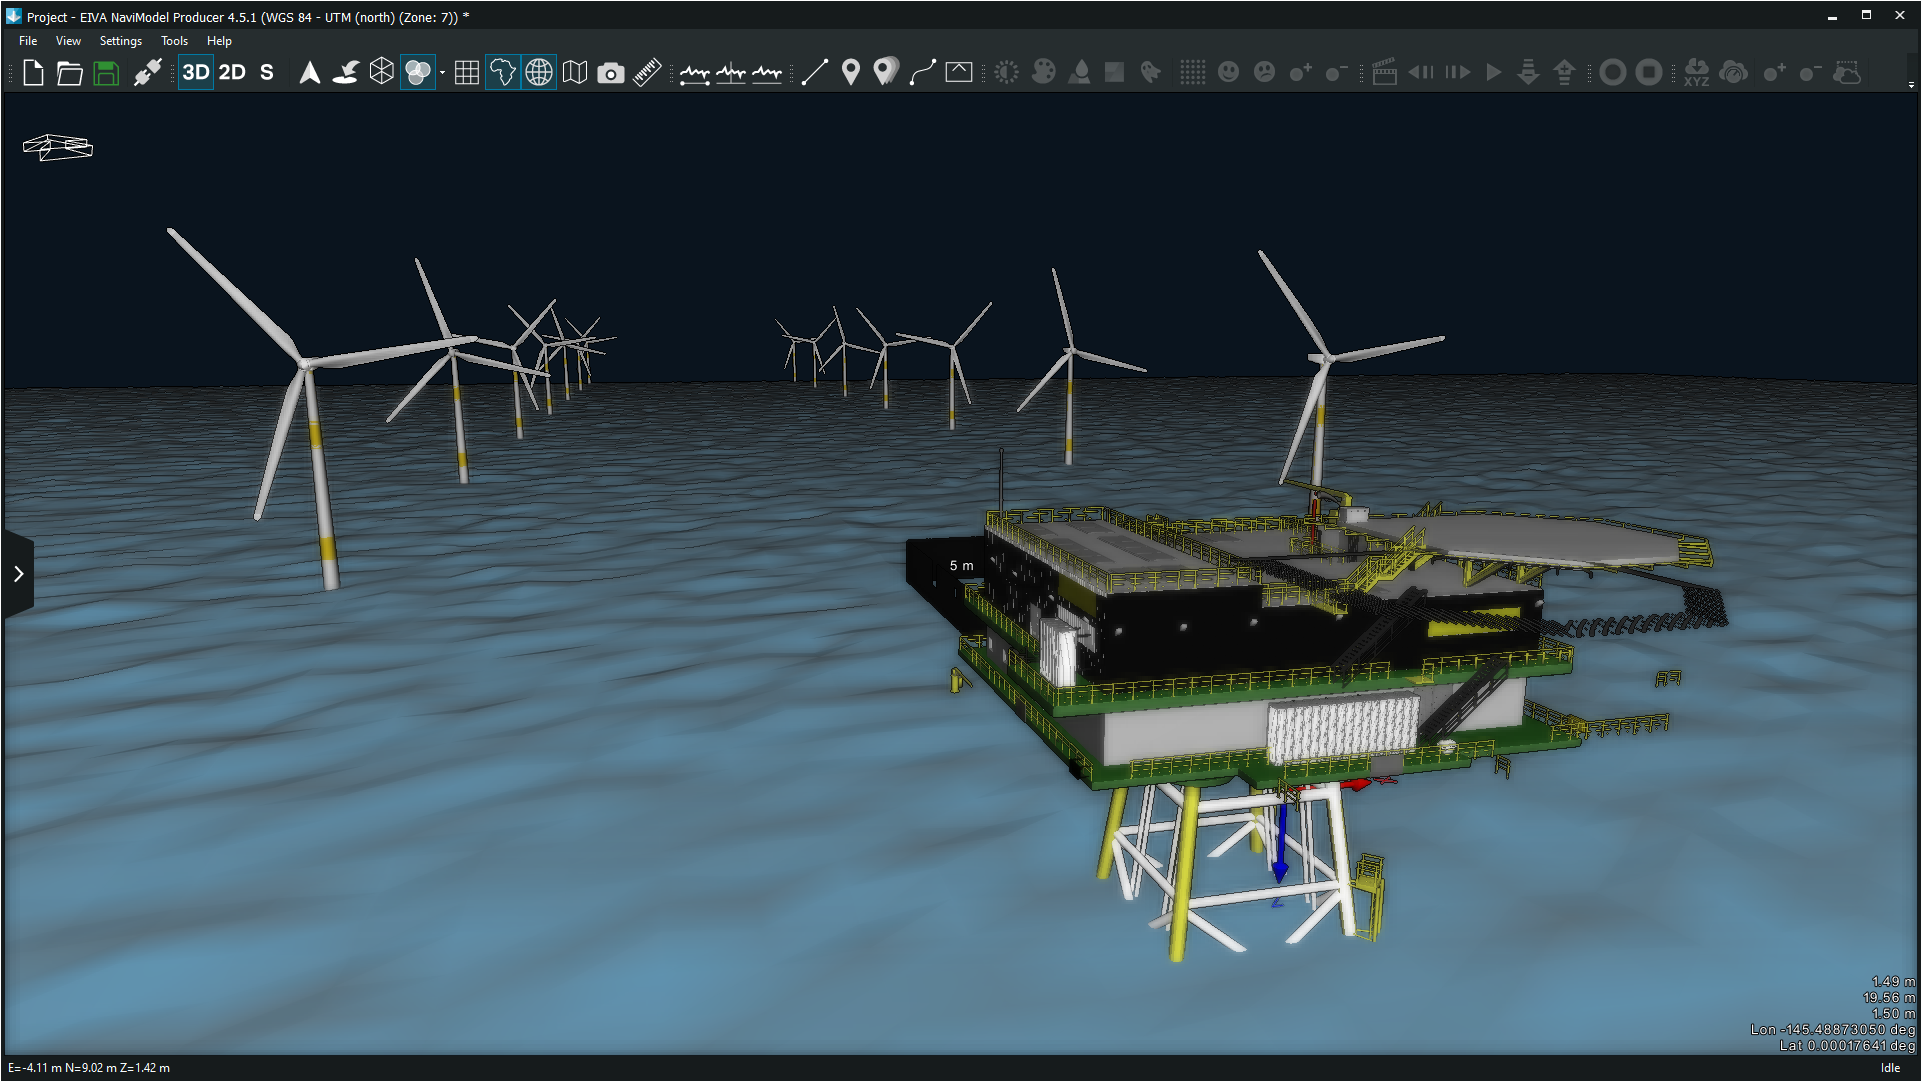Image resolution: width=1922 pixels, height=1082 pixels.
Task: Click the north arrow icon
Action: 310,72
